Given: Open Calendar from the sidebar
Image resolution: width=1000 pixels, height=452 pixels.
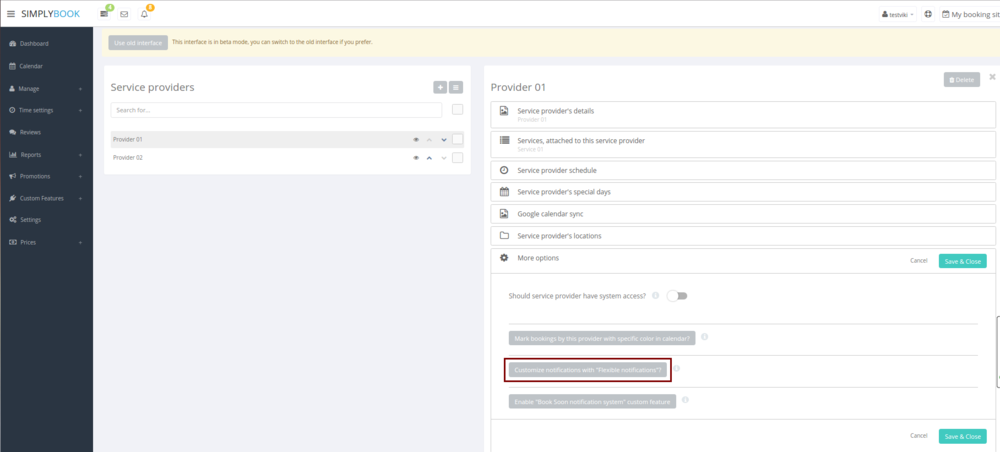Looking at the screenshot, I should coord(31,66).
